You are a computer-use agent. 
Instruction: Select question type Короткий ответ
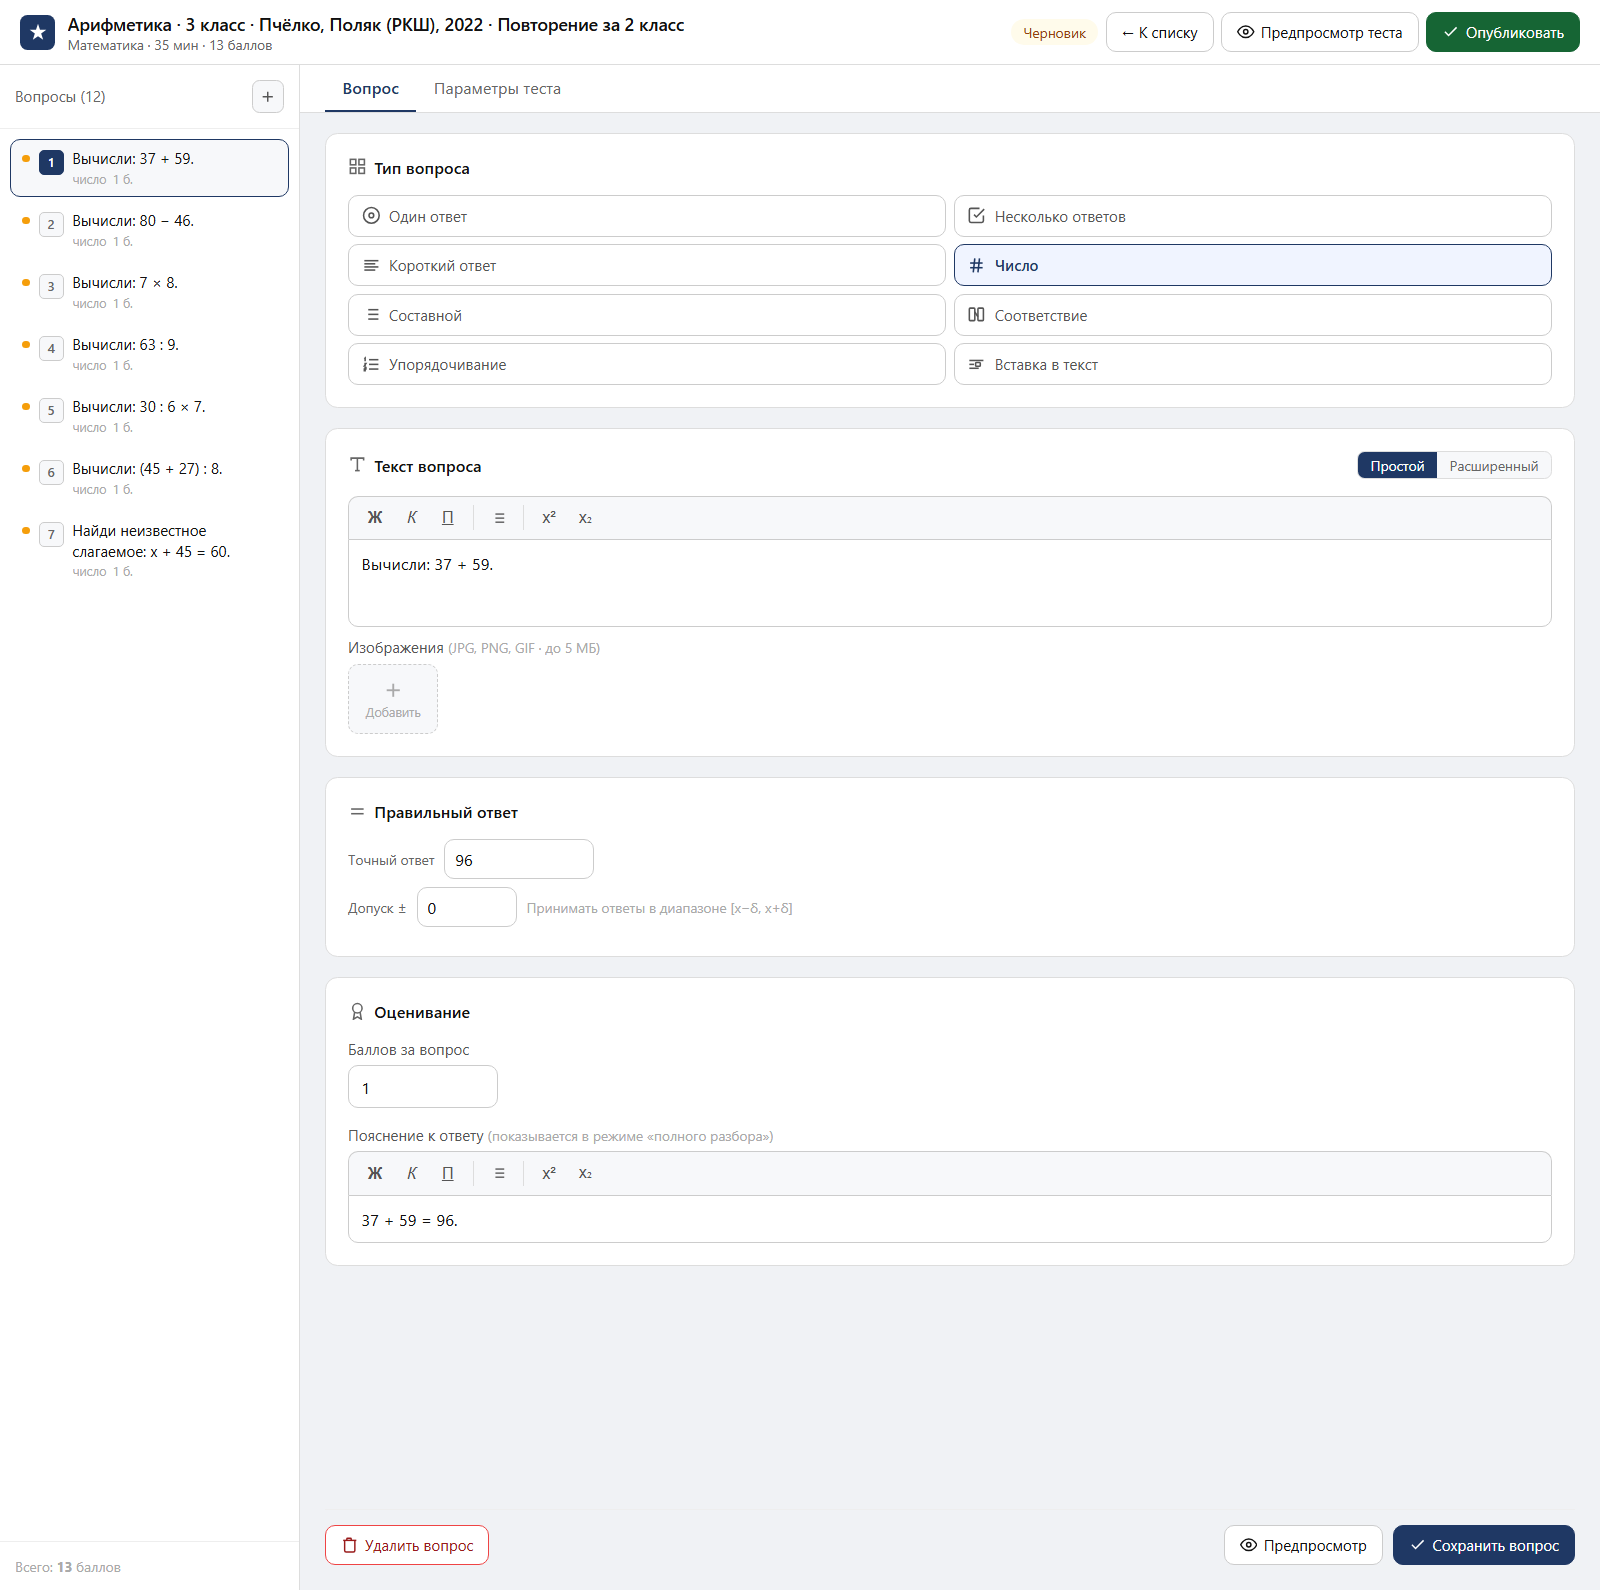[x=647, y=266]
